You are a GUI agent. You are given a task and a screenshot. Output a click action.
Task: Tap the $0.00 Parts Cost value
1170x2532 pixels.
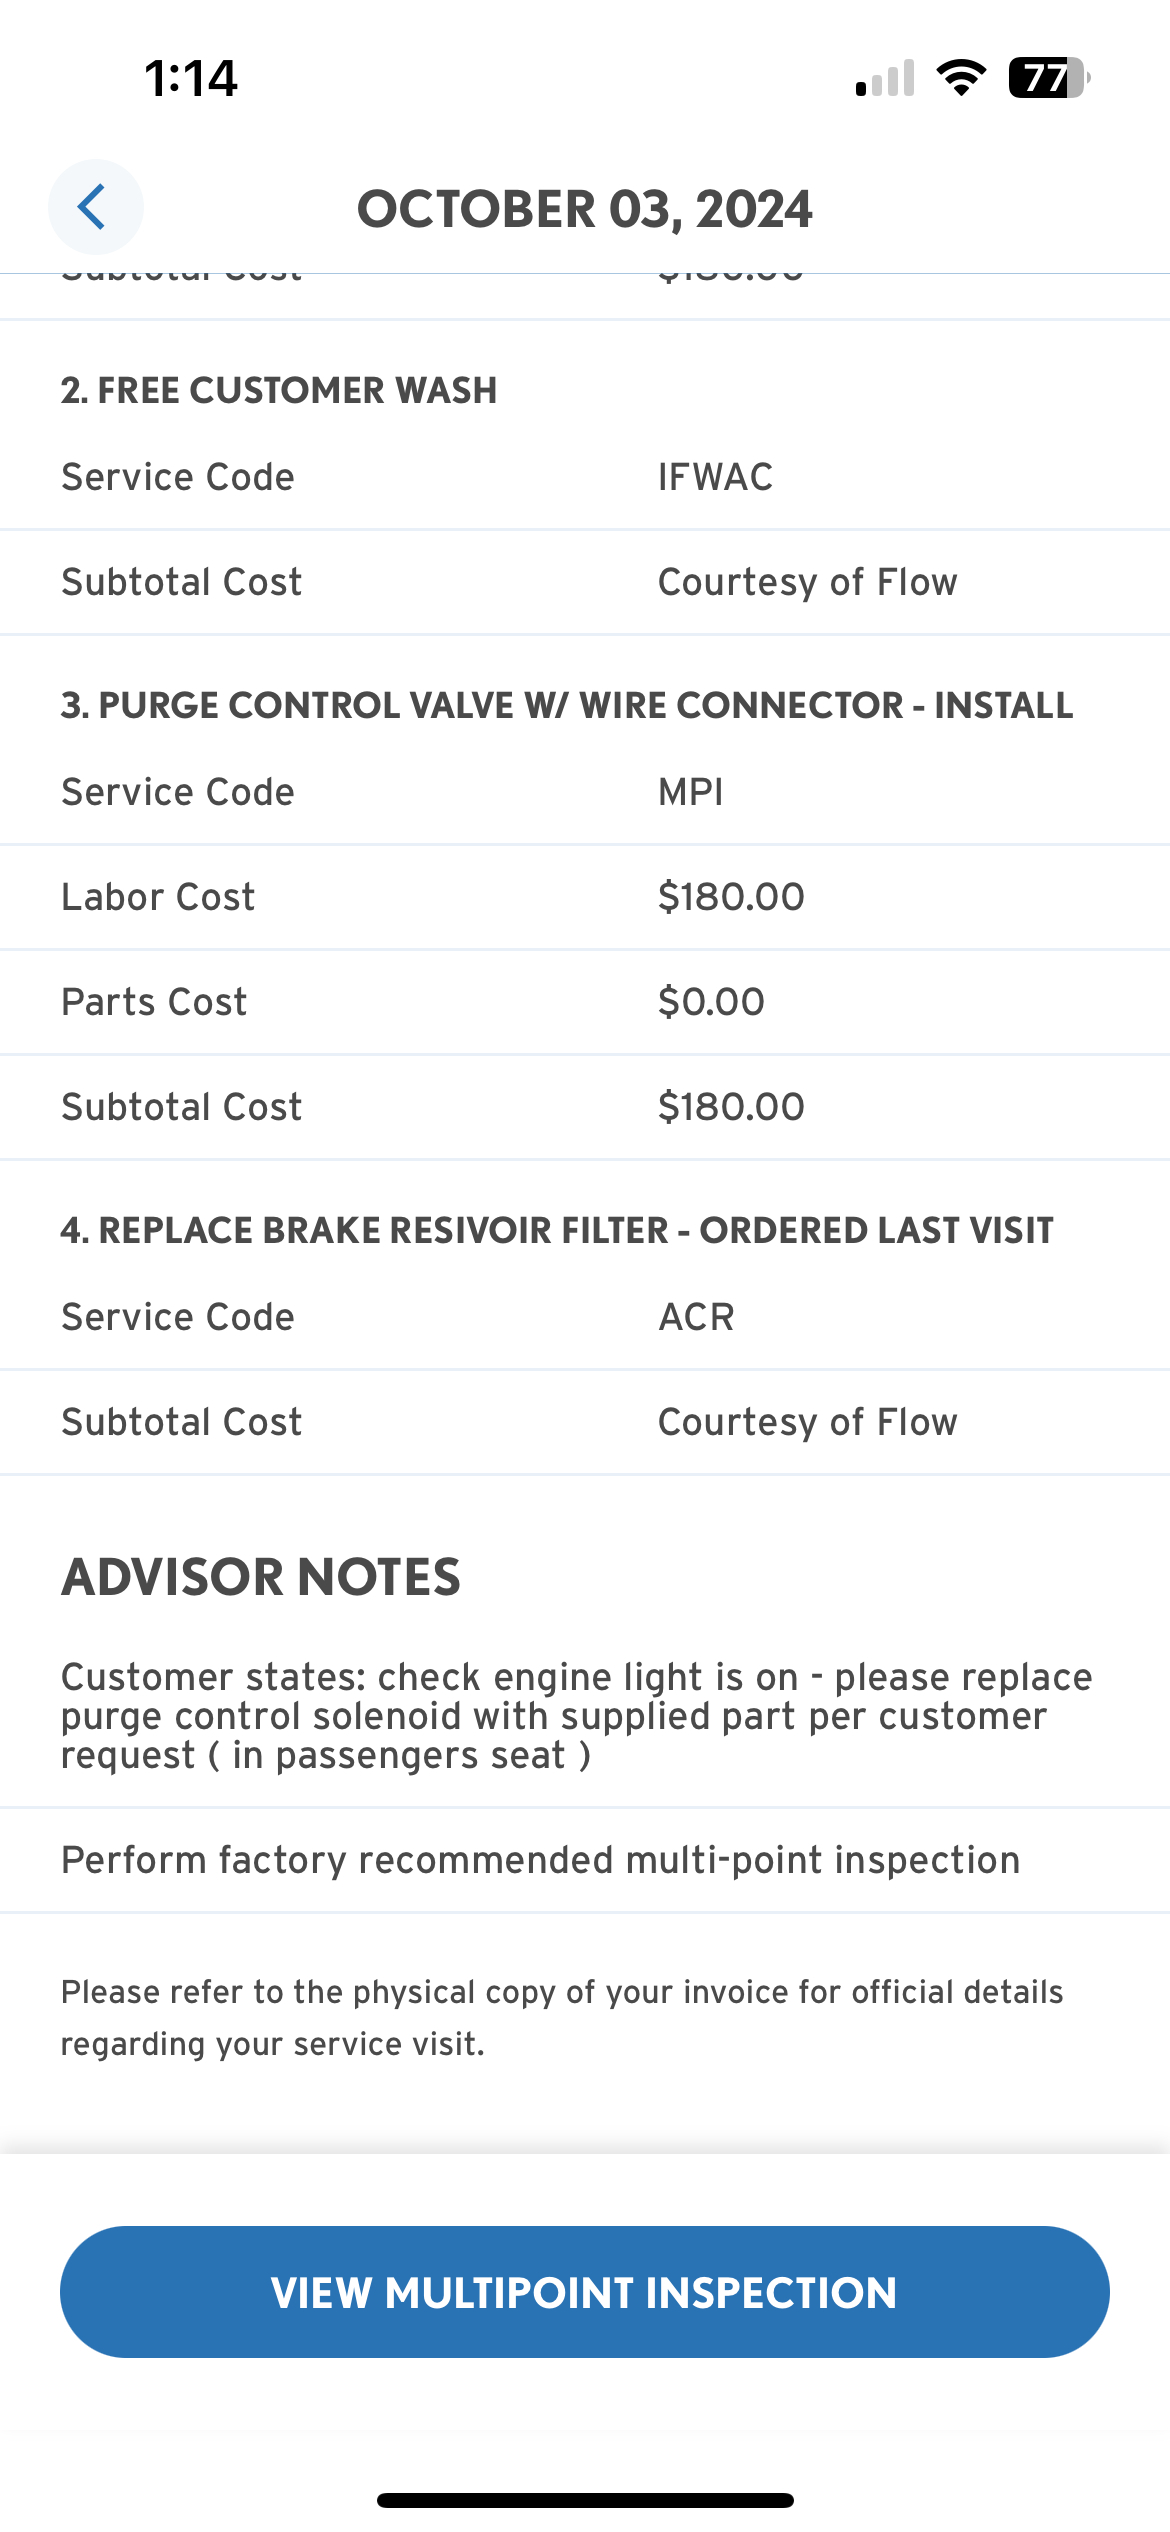coord(711,1002)
